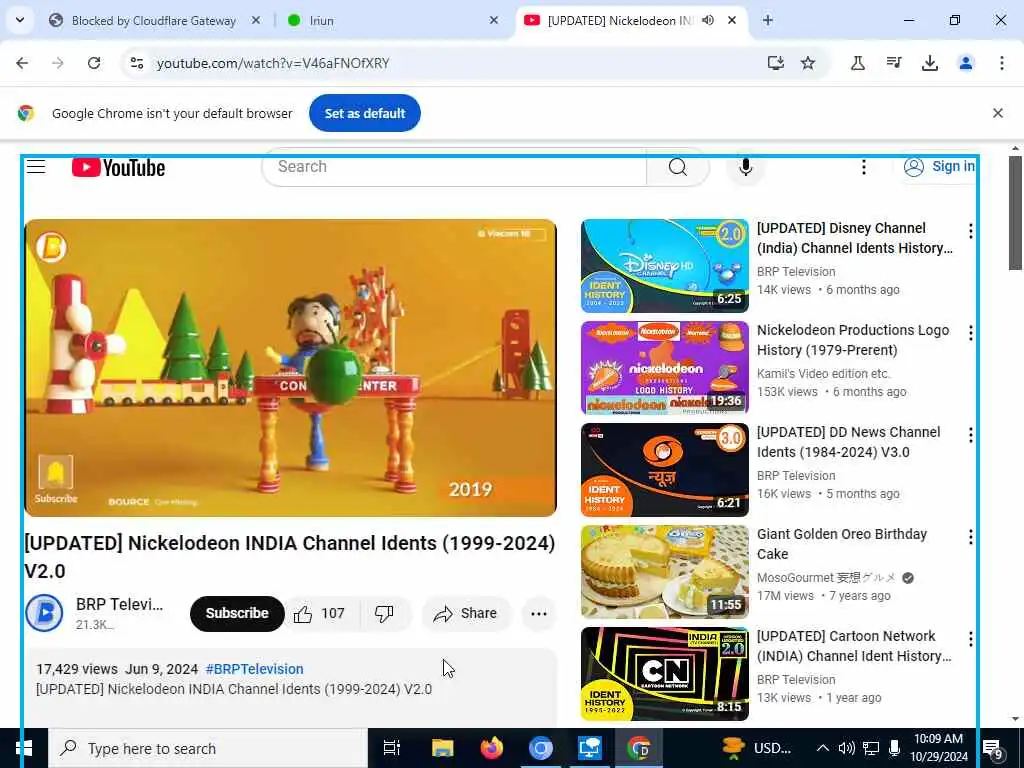Go to YouTube home via logo

click(x=118, y=168)
